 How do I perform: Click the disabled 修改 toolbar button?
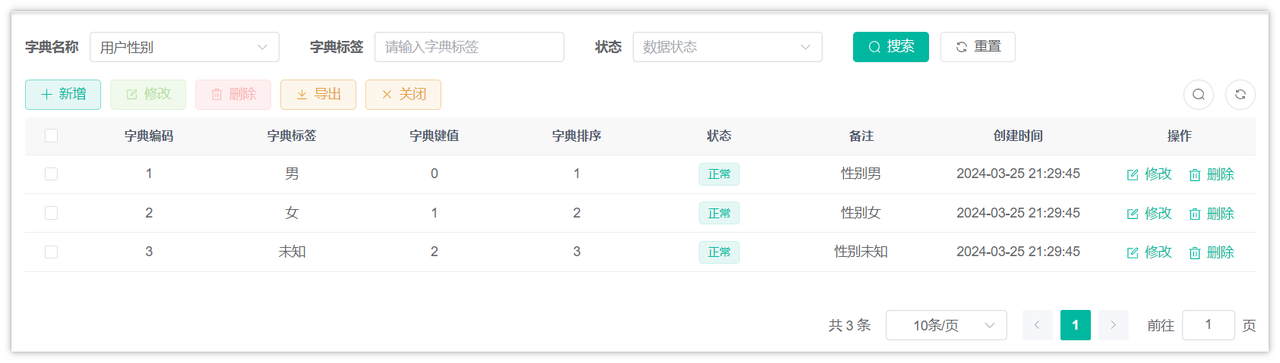(x=148, y=95)
